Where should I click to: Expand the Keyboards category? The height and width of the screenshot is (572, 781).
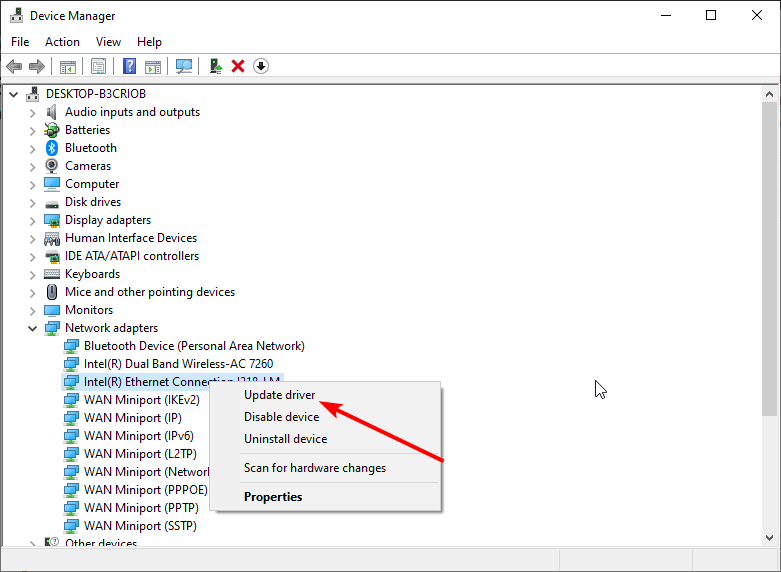[x=33, y=275]
